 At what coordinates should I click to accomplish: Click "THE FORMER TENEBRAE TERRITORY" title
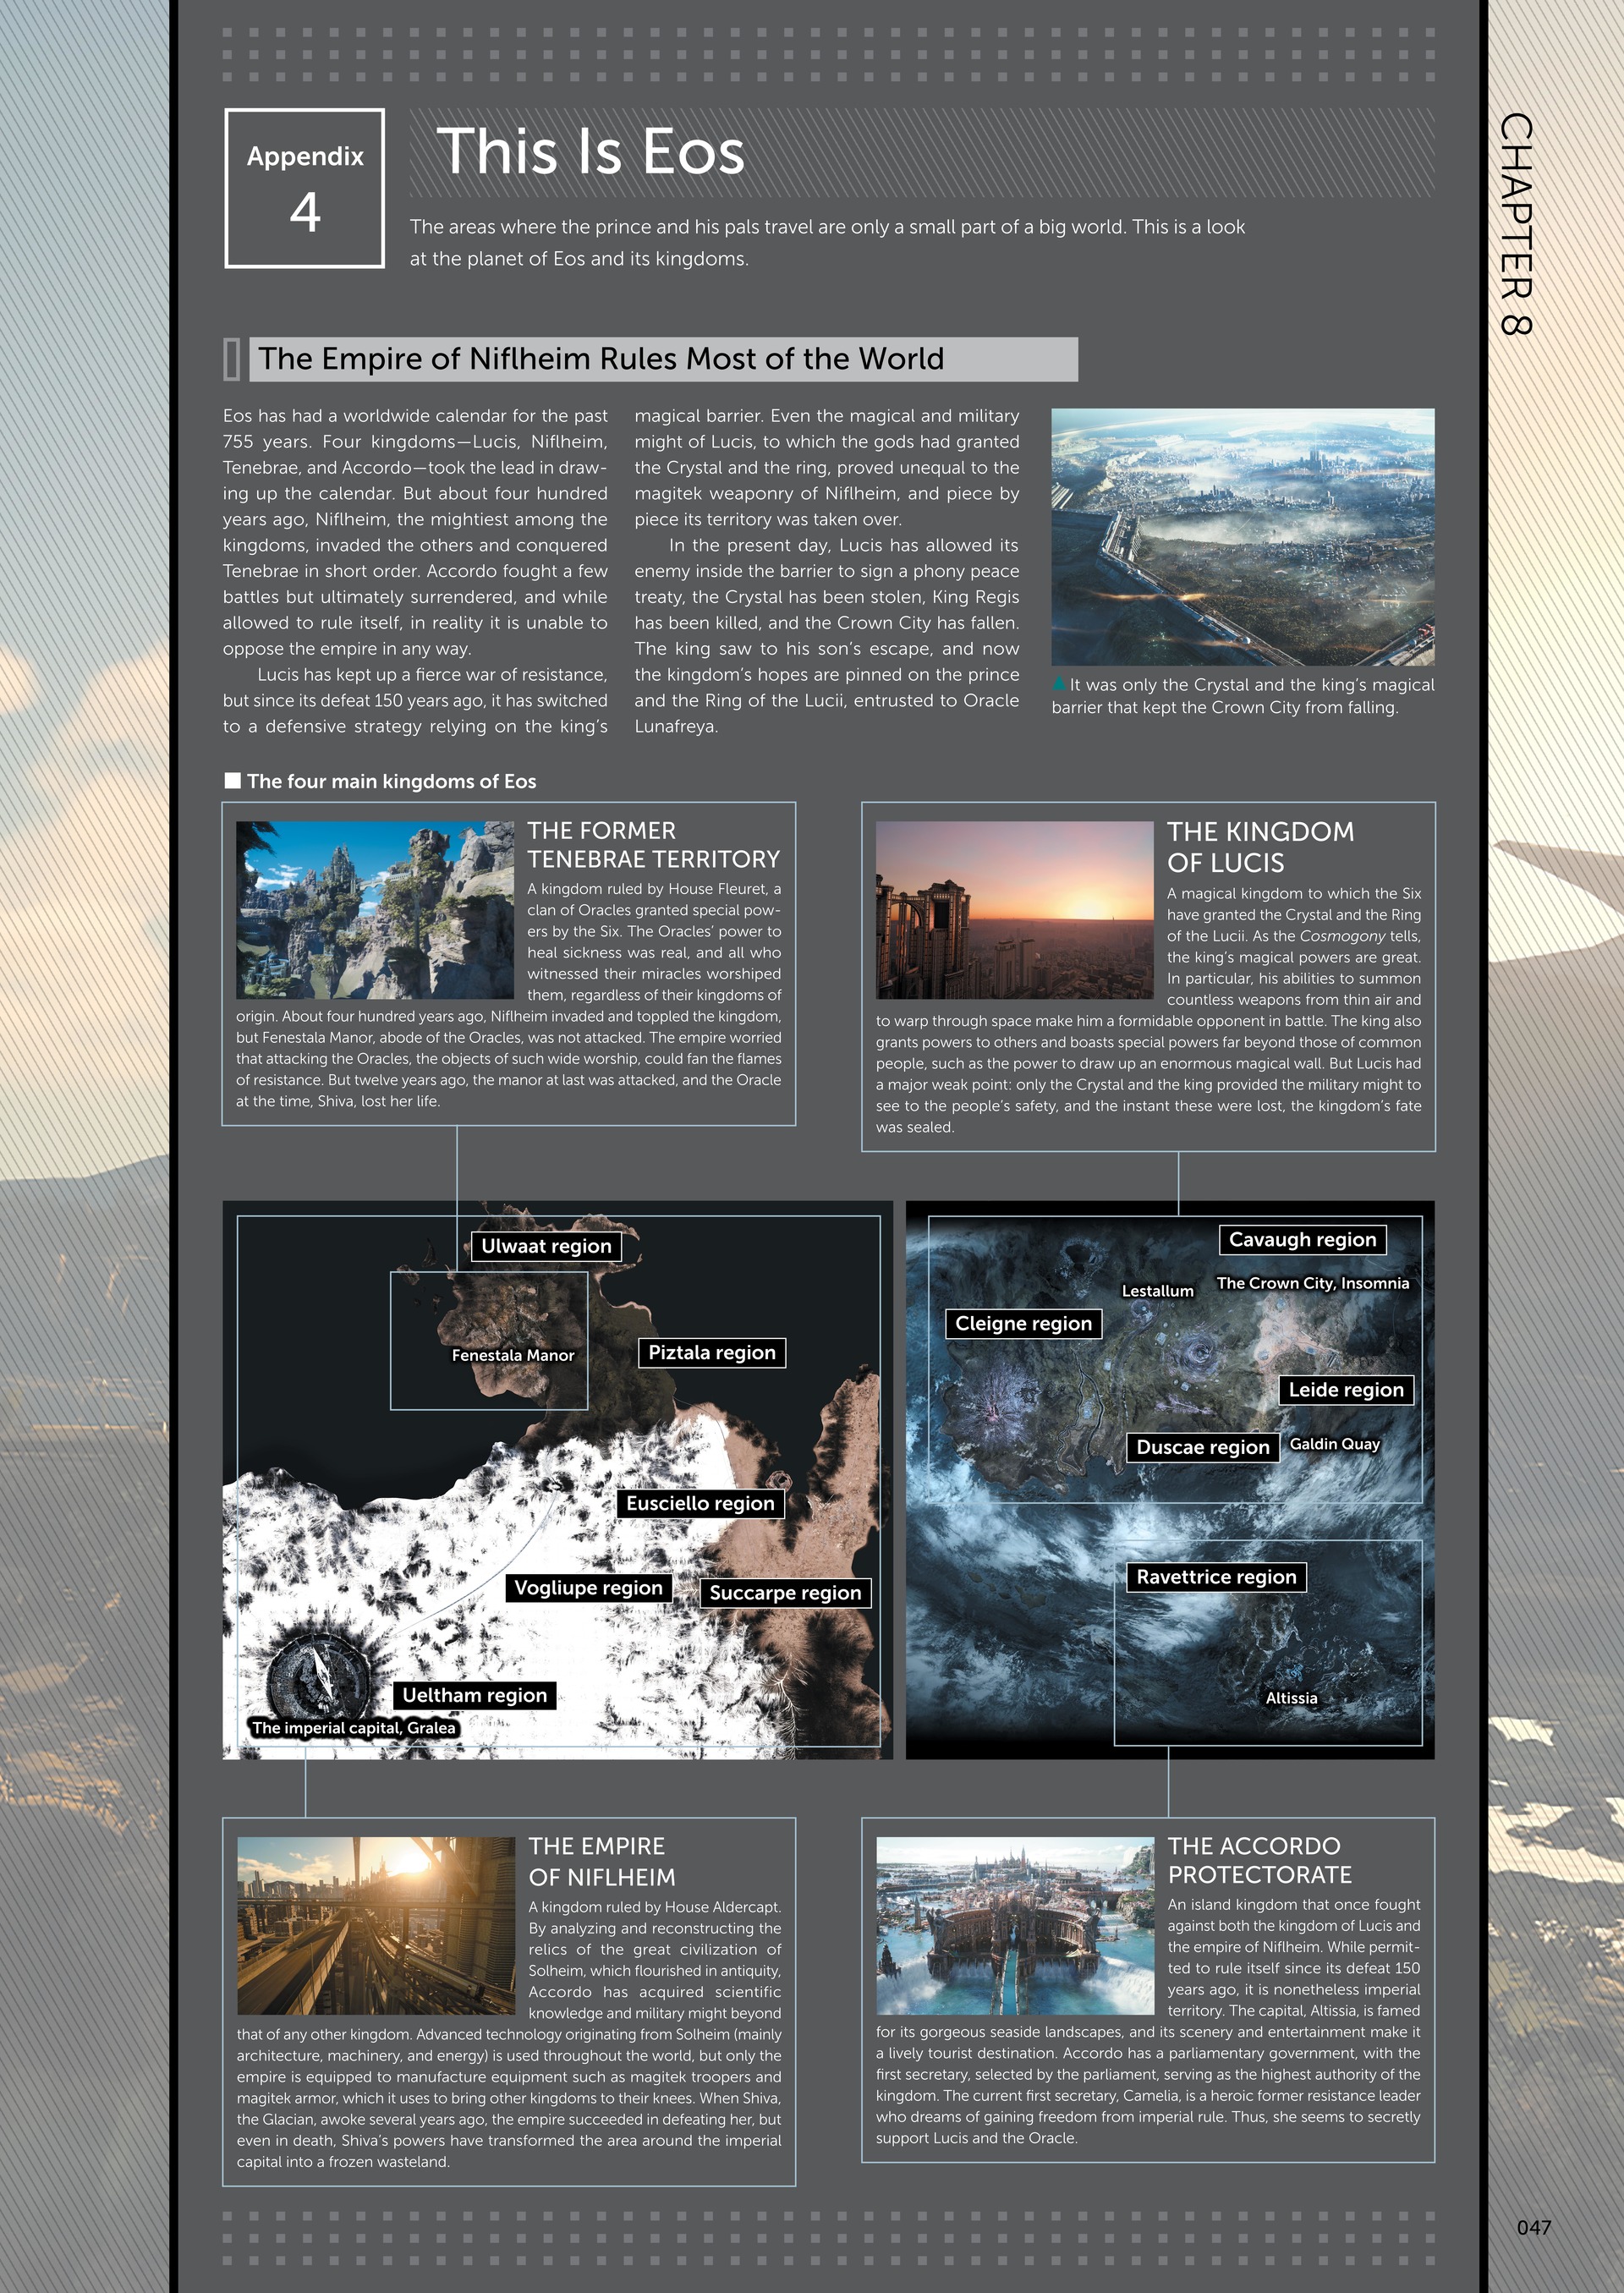pyautogui.click(x=654, y=845)
